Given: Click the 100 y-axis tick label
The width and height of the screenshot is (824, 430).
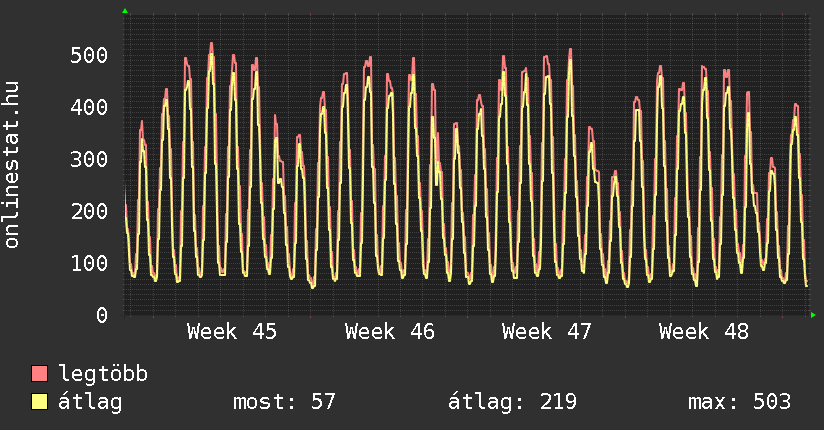Looking at the screenshot, I should pos(89,263).
